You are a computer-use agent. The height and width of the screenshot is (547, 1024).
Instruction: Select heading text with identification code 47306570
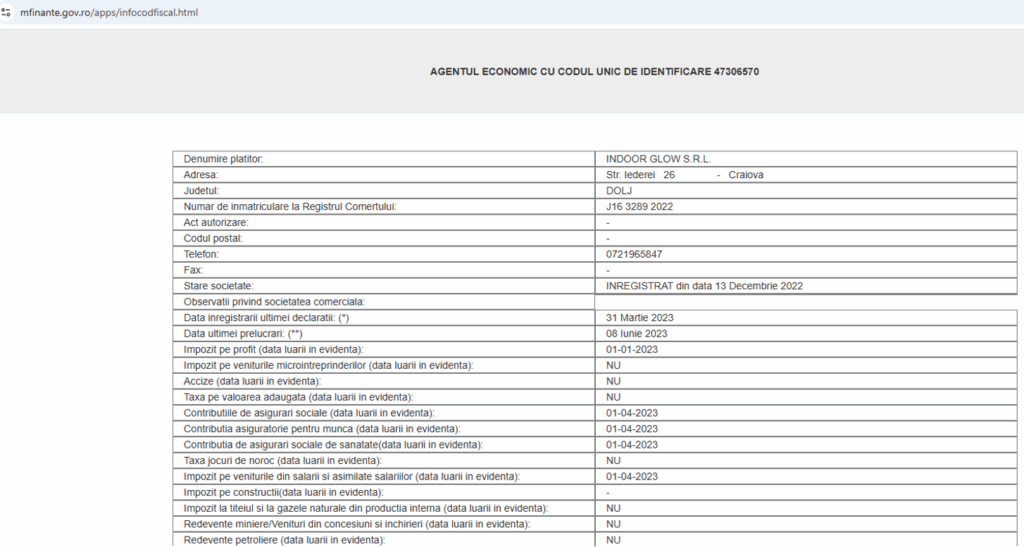click(594, 72)
